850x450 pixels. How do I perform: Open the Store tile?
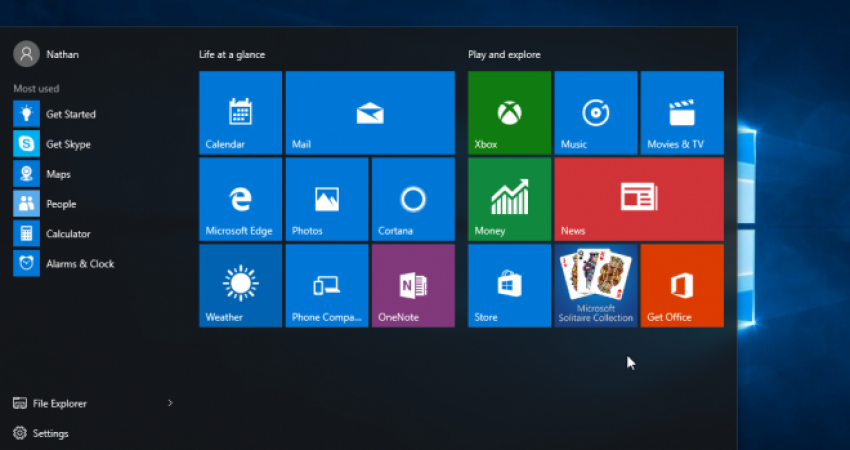[510, 286]
